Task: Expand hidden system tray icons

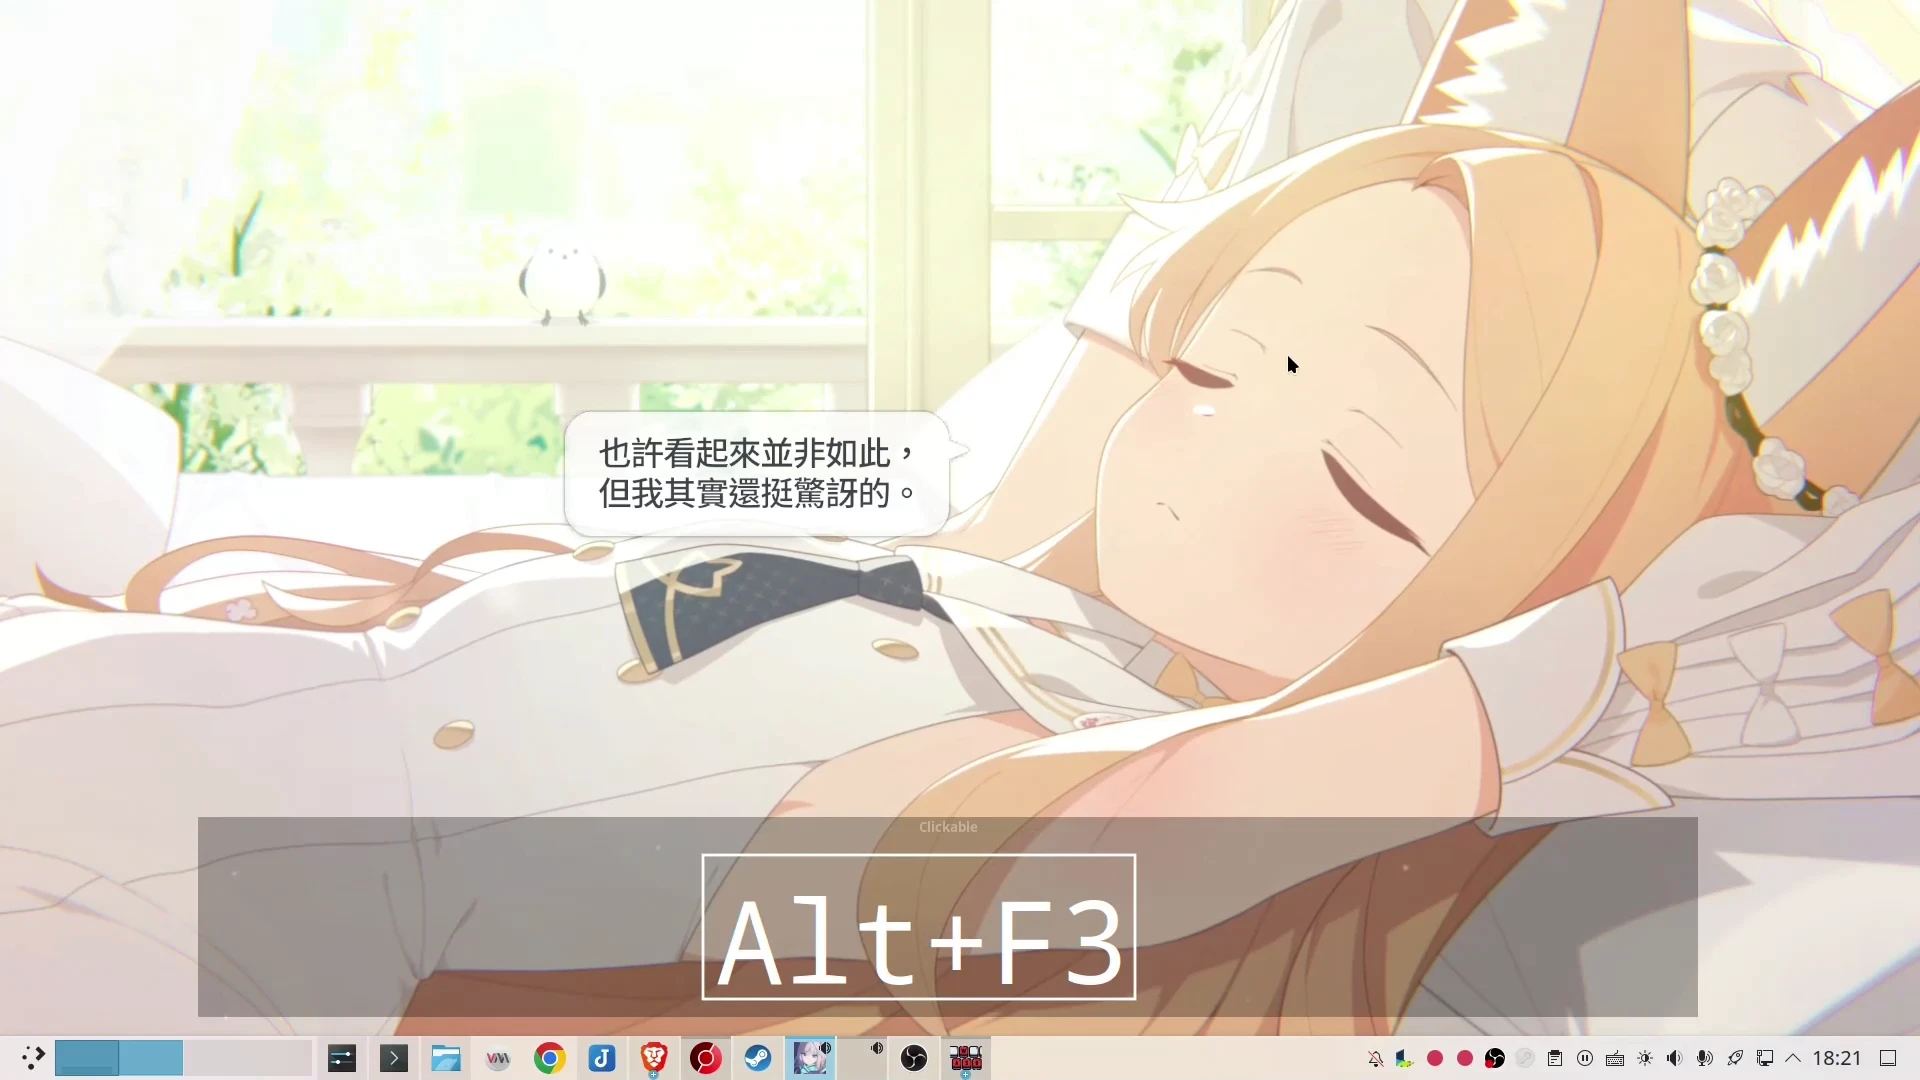Action: coord(1792,1058)
